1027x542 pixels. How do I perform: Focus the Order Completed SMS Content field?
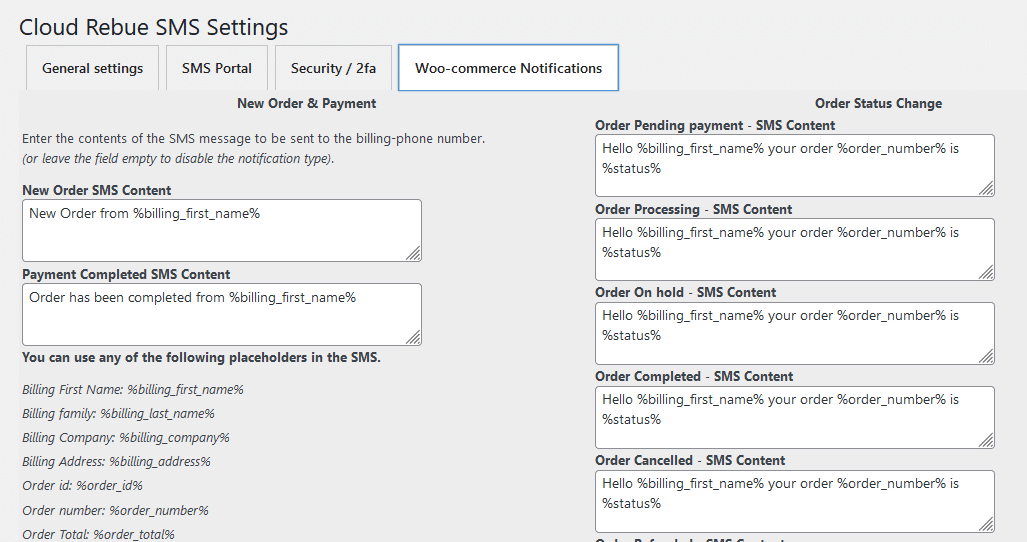[794, 417]
